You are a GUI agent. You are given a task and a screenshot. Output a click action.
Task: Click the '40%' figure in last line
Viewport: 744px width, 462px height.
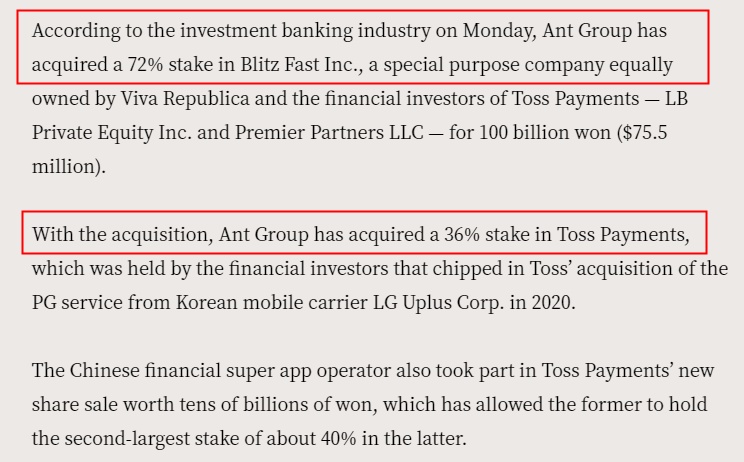338,439
